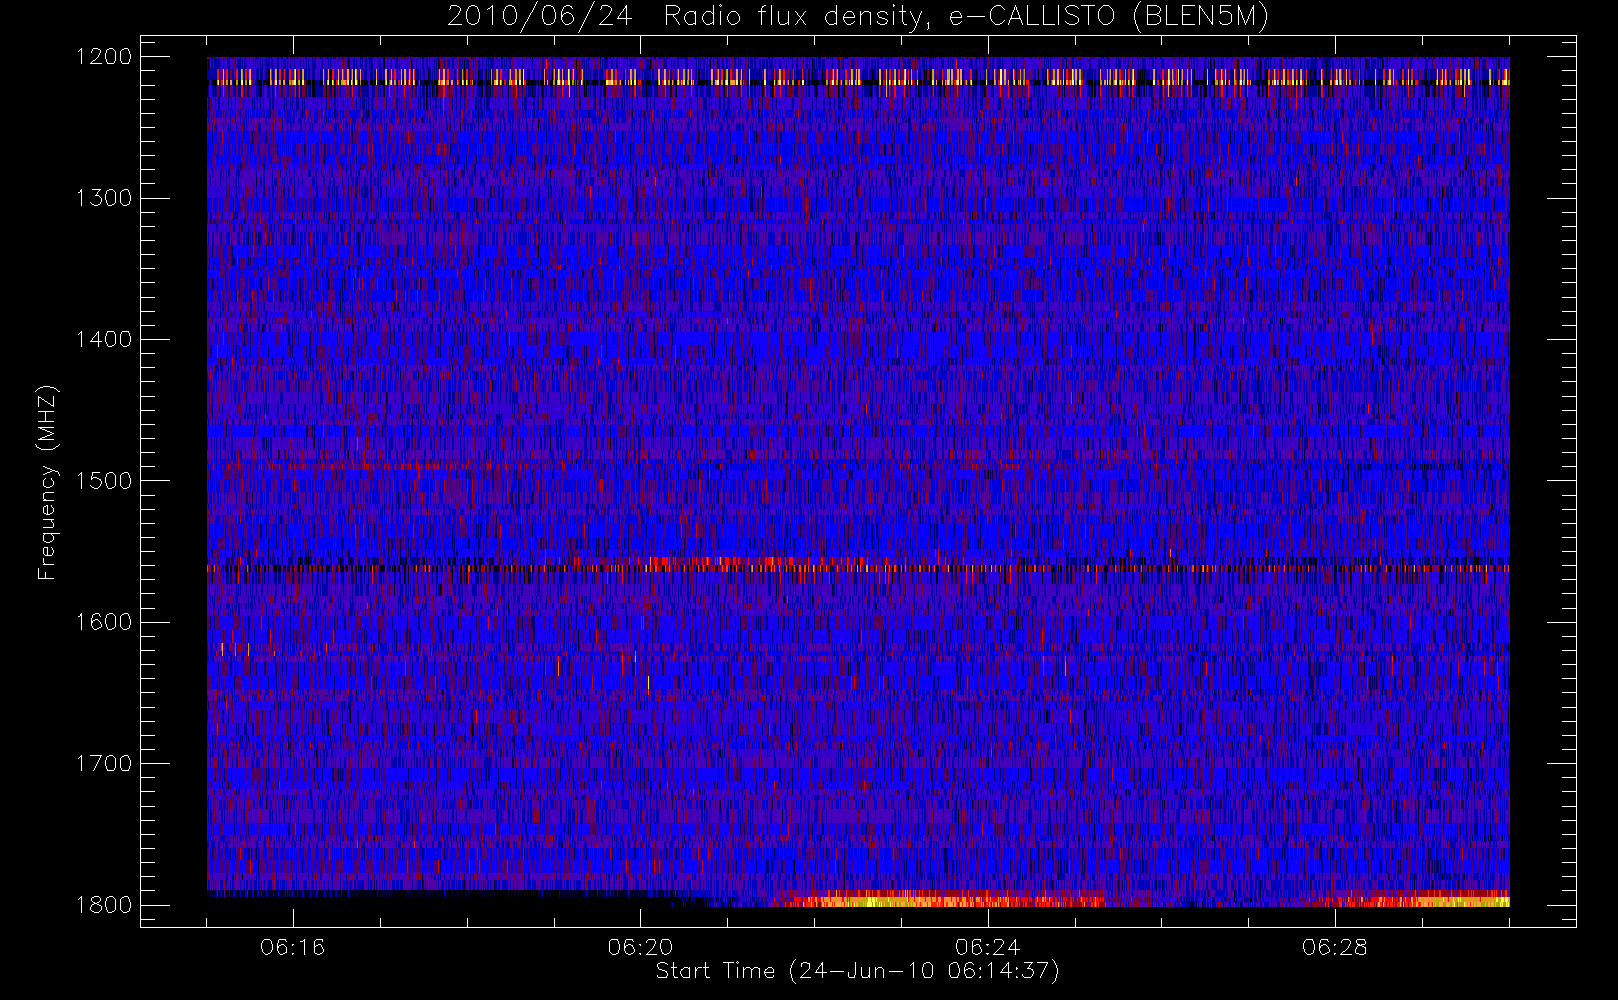This screenshot has height=1000, width=1618.
Task: Select the 1500 frequency tick label
Action: 104,481
